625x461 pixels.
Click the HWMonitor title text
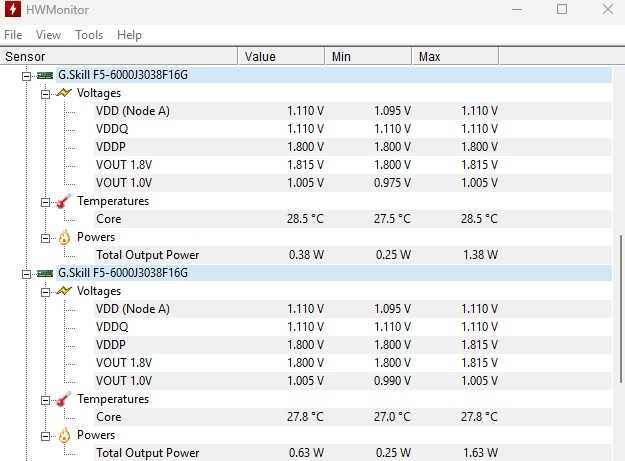pyautogui.click(x=57, y=10)
